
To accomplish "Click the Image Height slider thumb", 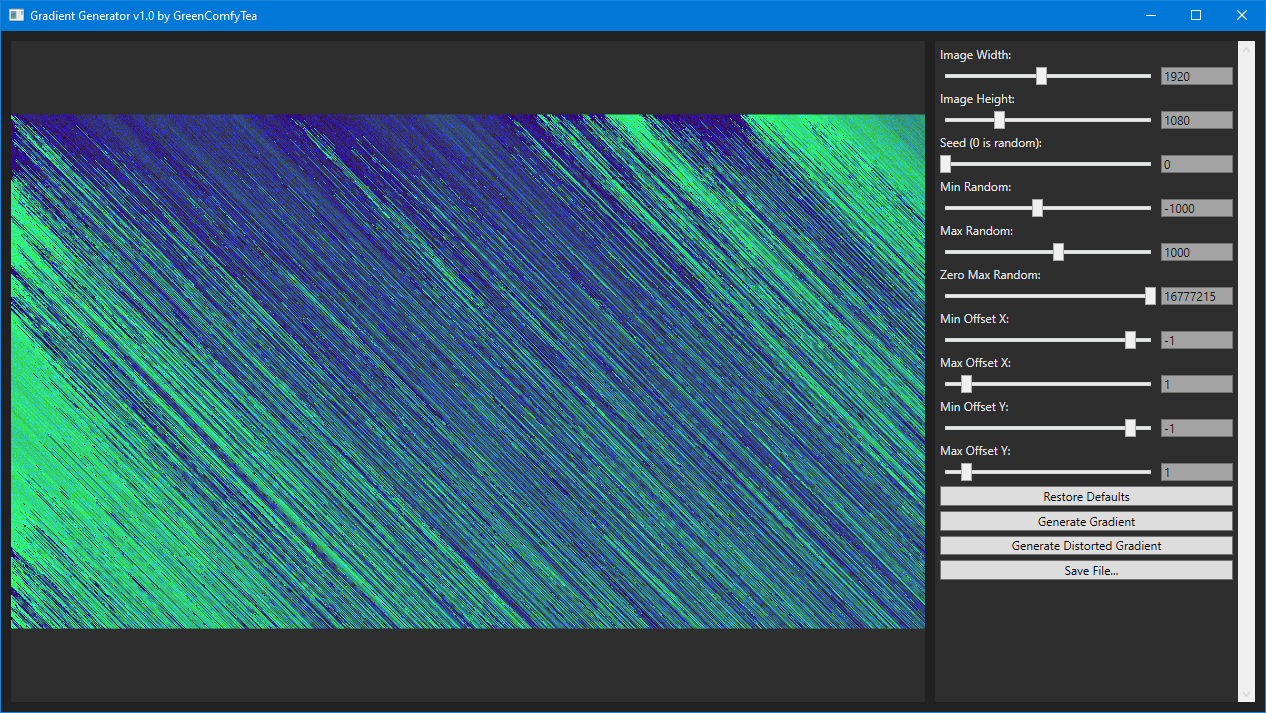I will click(999, 120).
